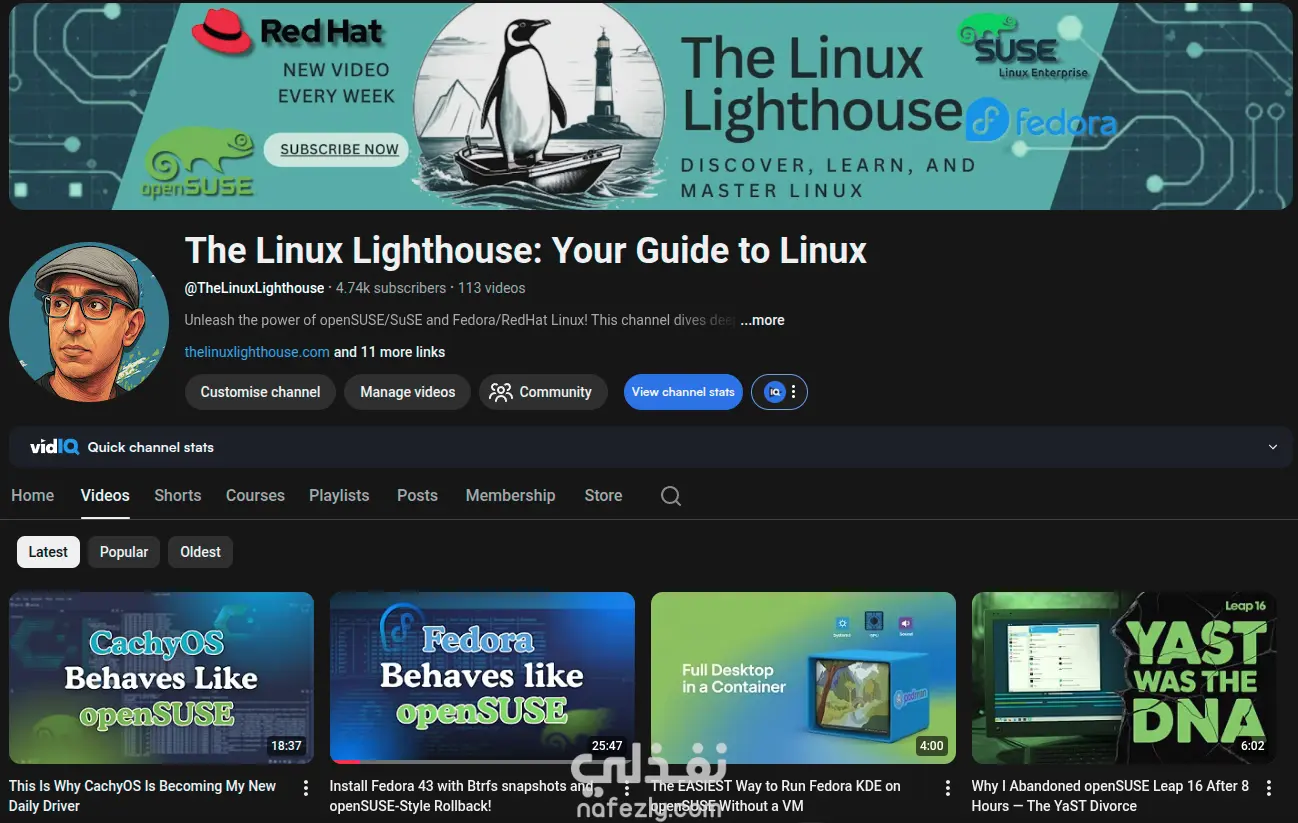
Task: Expand channel description with ...more
Action: pyautogui.click(x=762, y=320)
